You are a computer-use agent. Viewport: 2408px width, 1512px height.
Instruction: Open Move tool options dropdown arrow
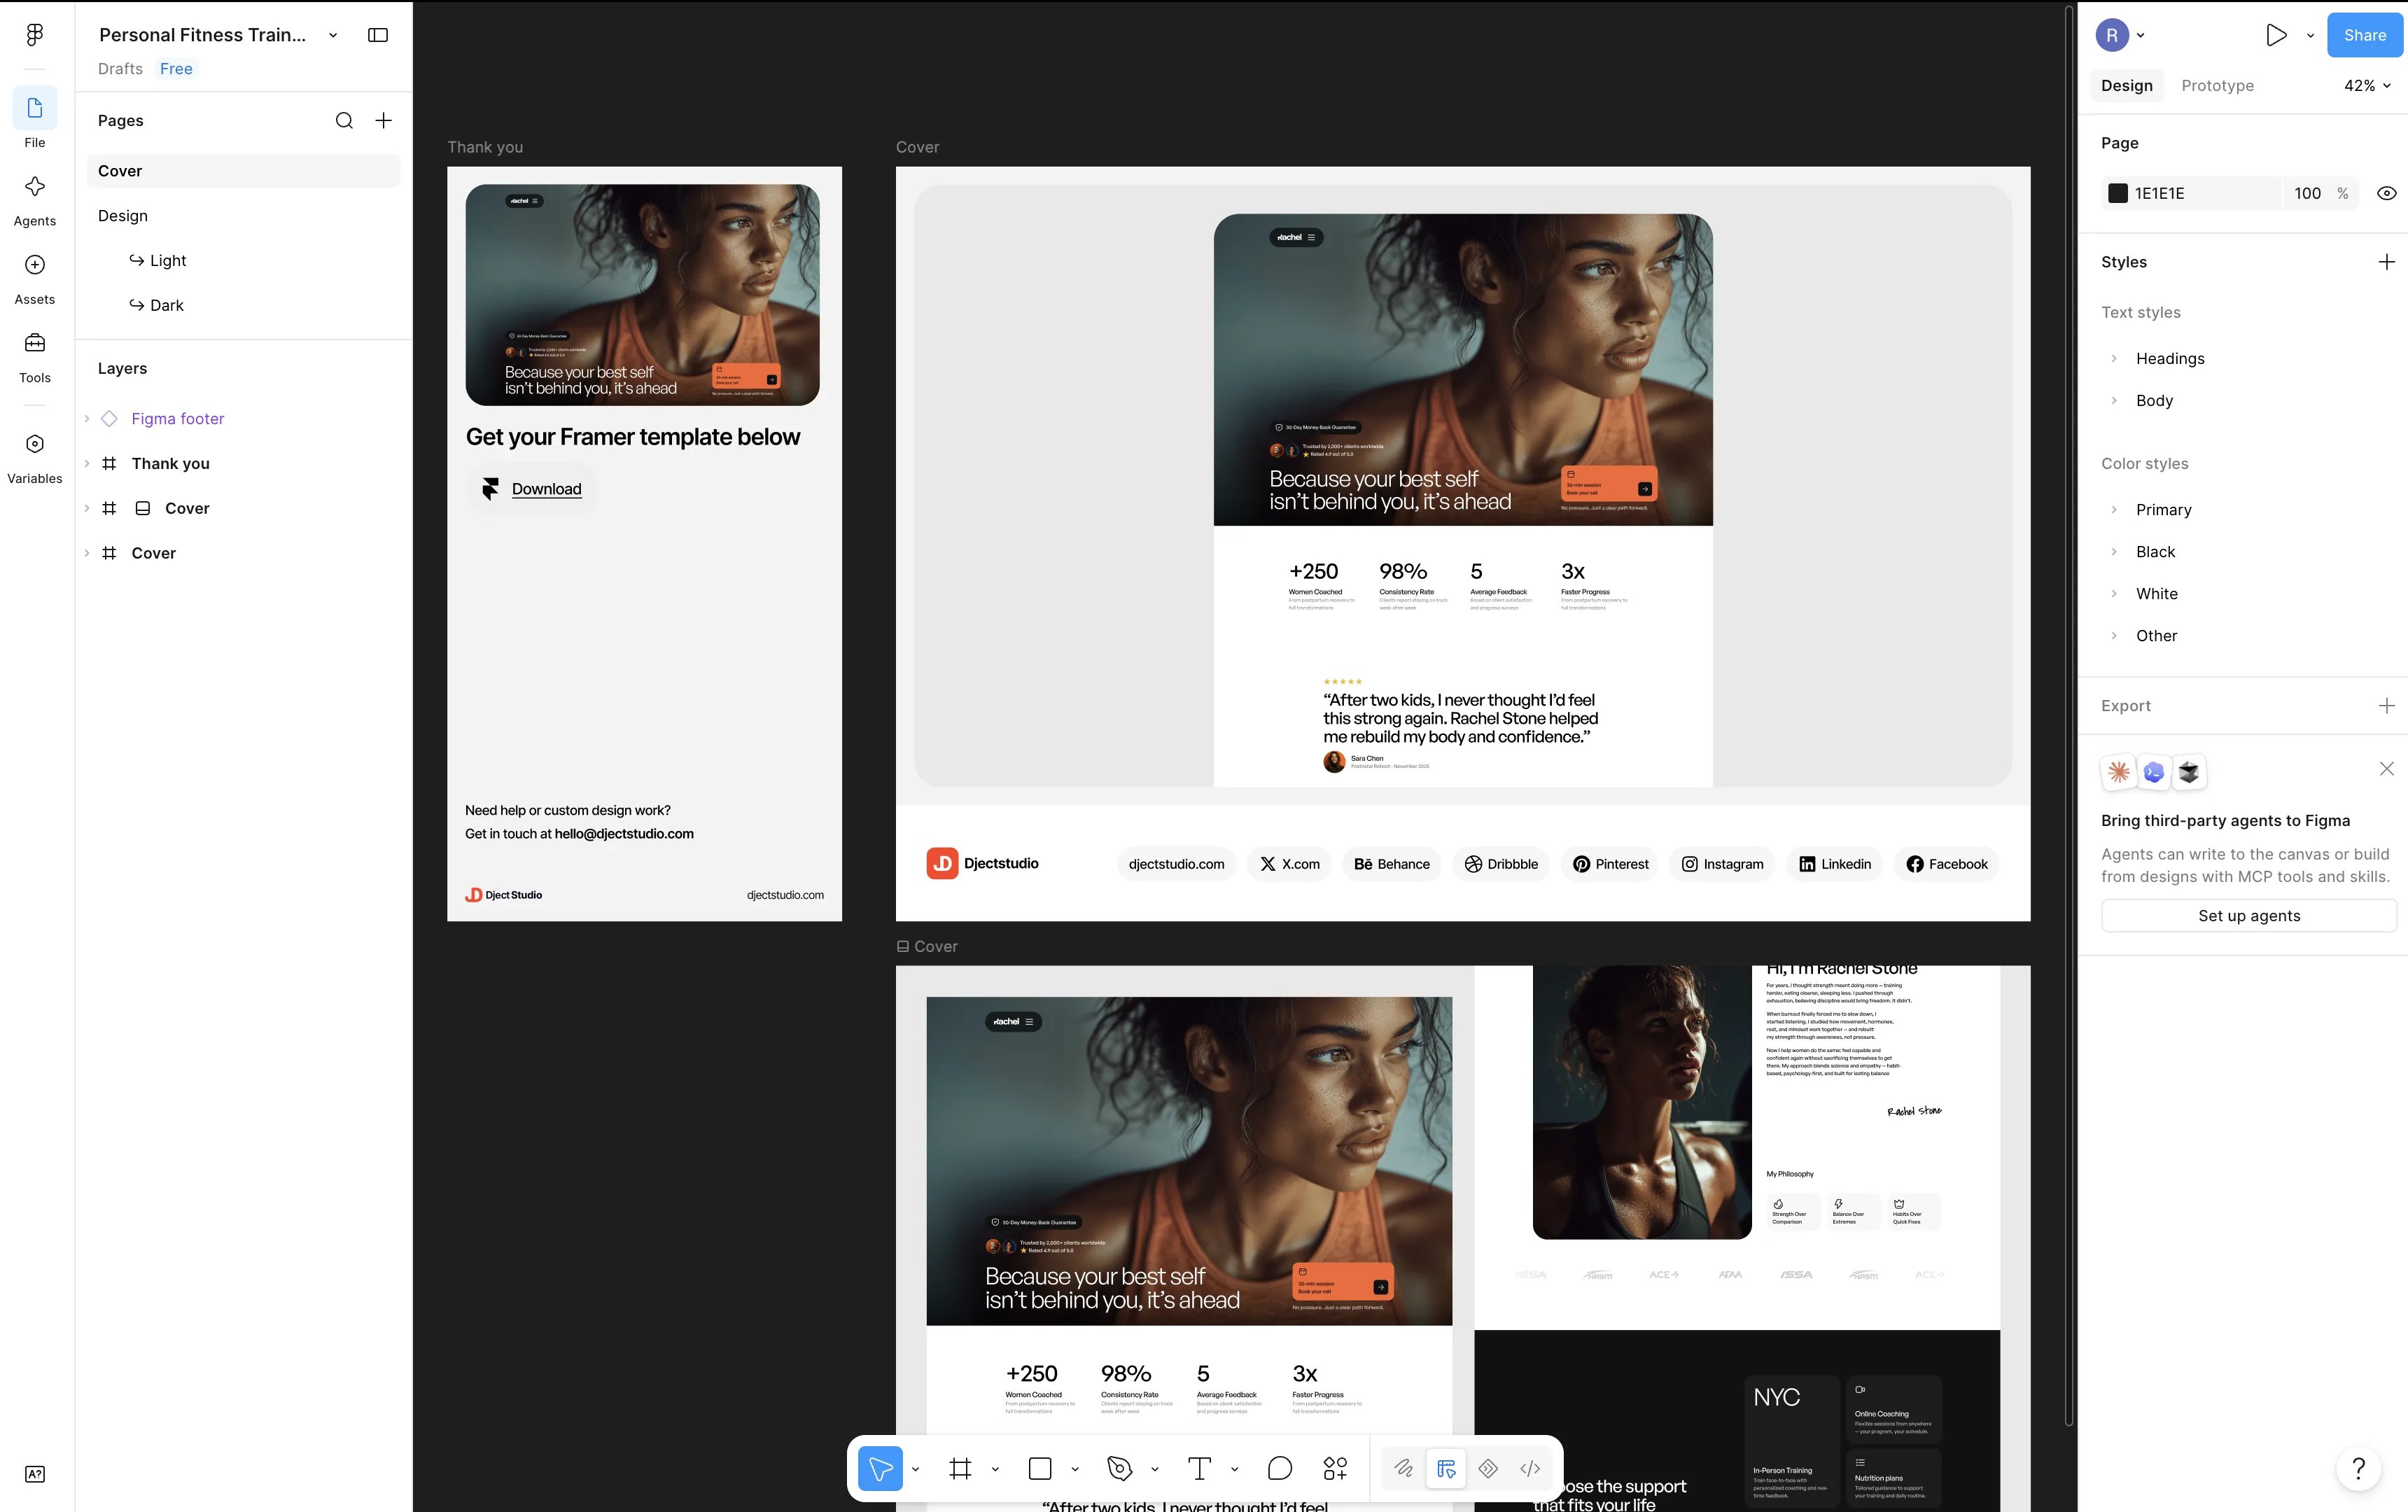(x=915, y=1469)
